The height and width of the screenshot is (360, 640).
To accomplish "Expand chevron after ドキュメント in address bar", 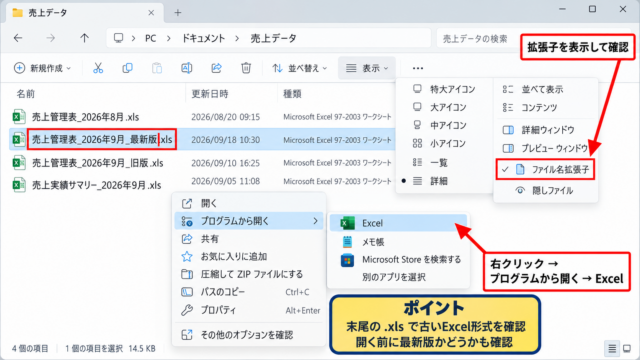I will tap(237, 38).
